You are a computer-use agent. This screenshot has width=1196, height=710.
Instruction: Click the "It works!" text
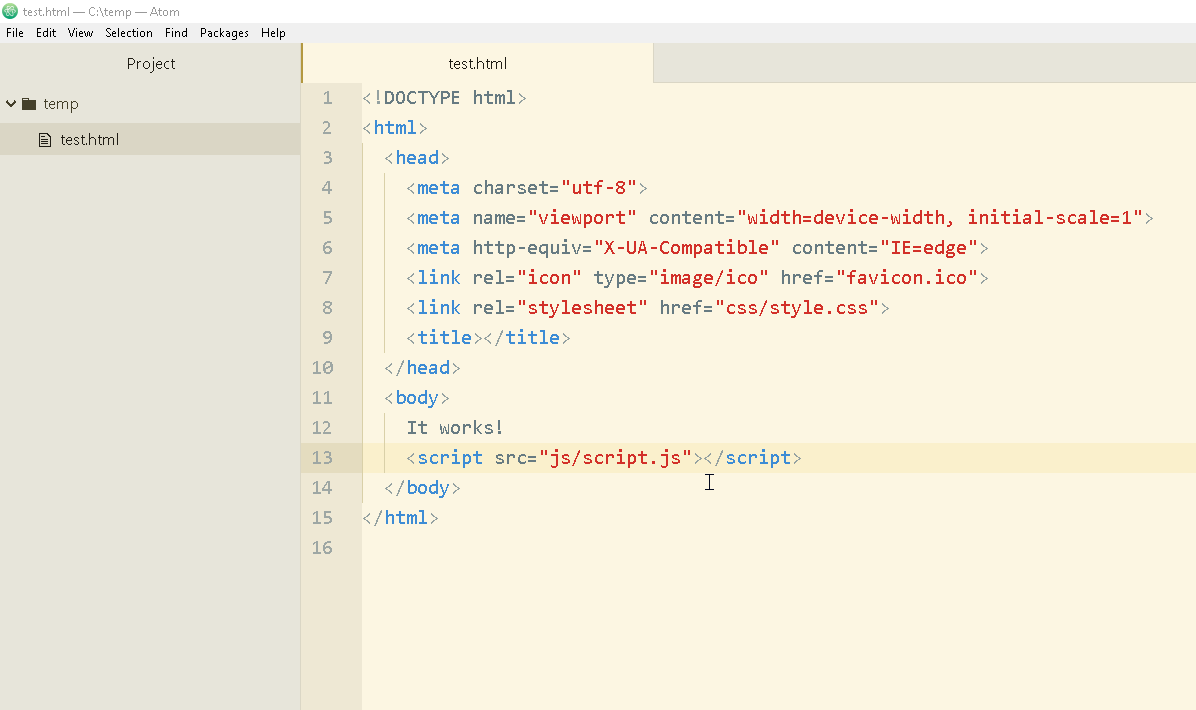(x=455, y=428)
